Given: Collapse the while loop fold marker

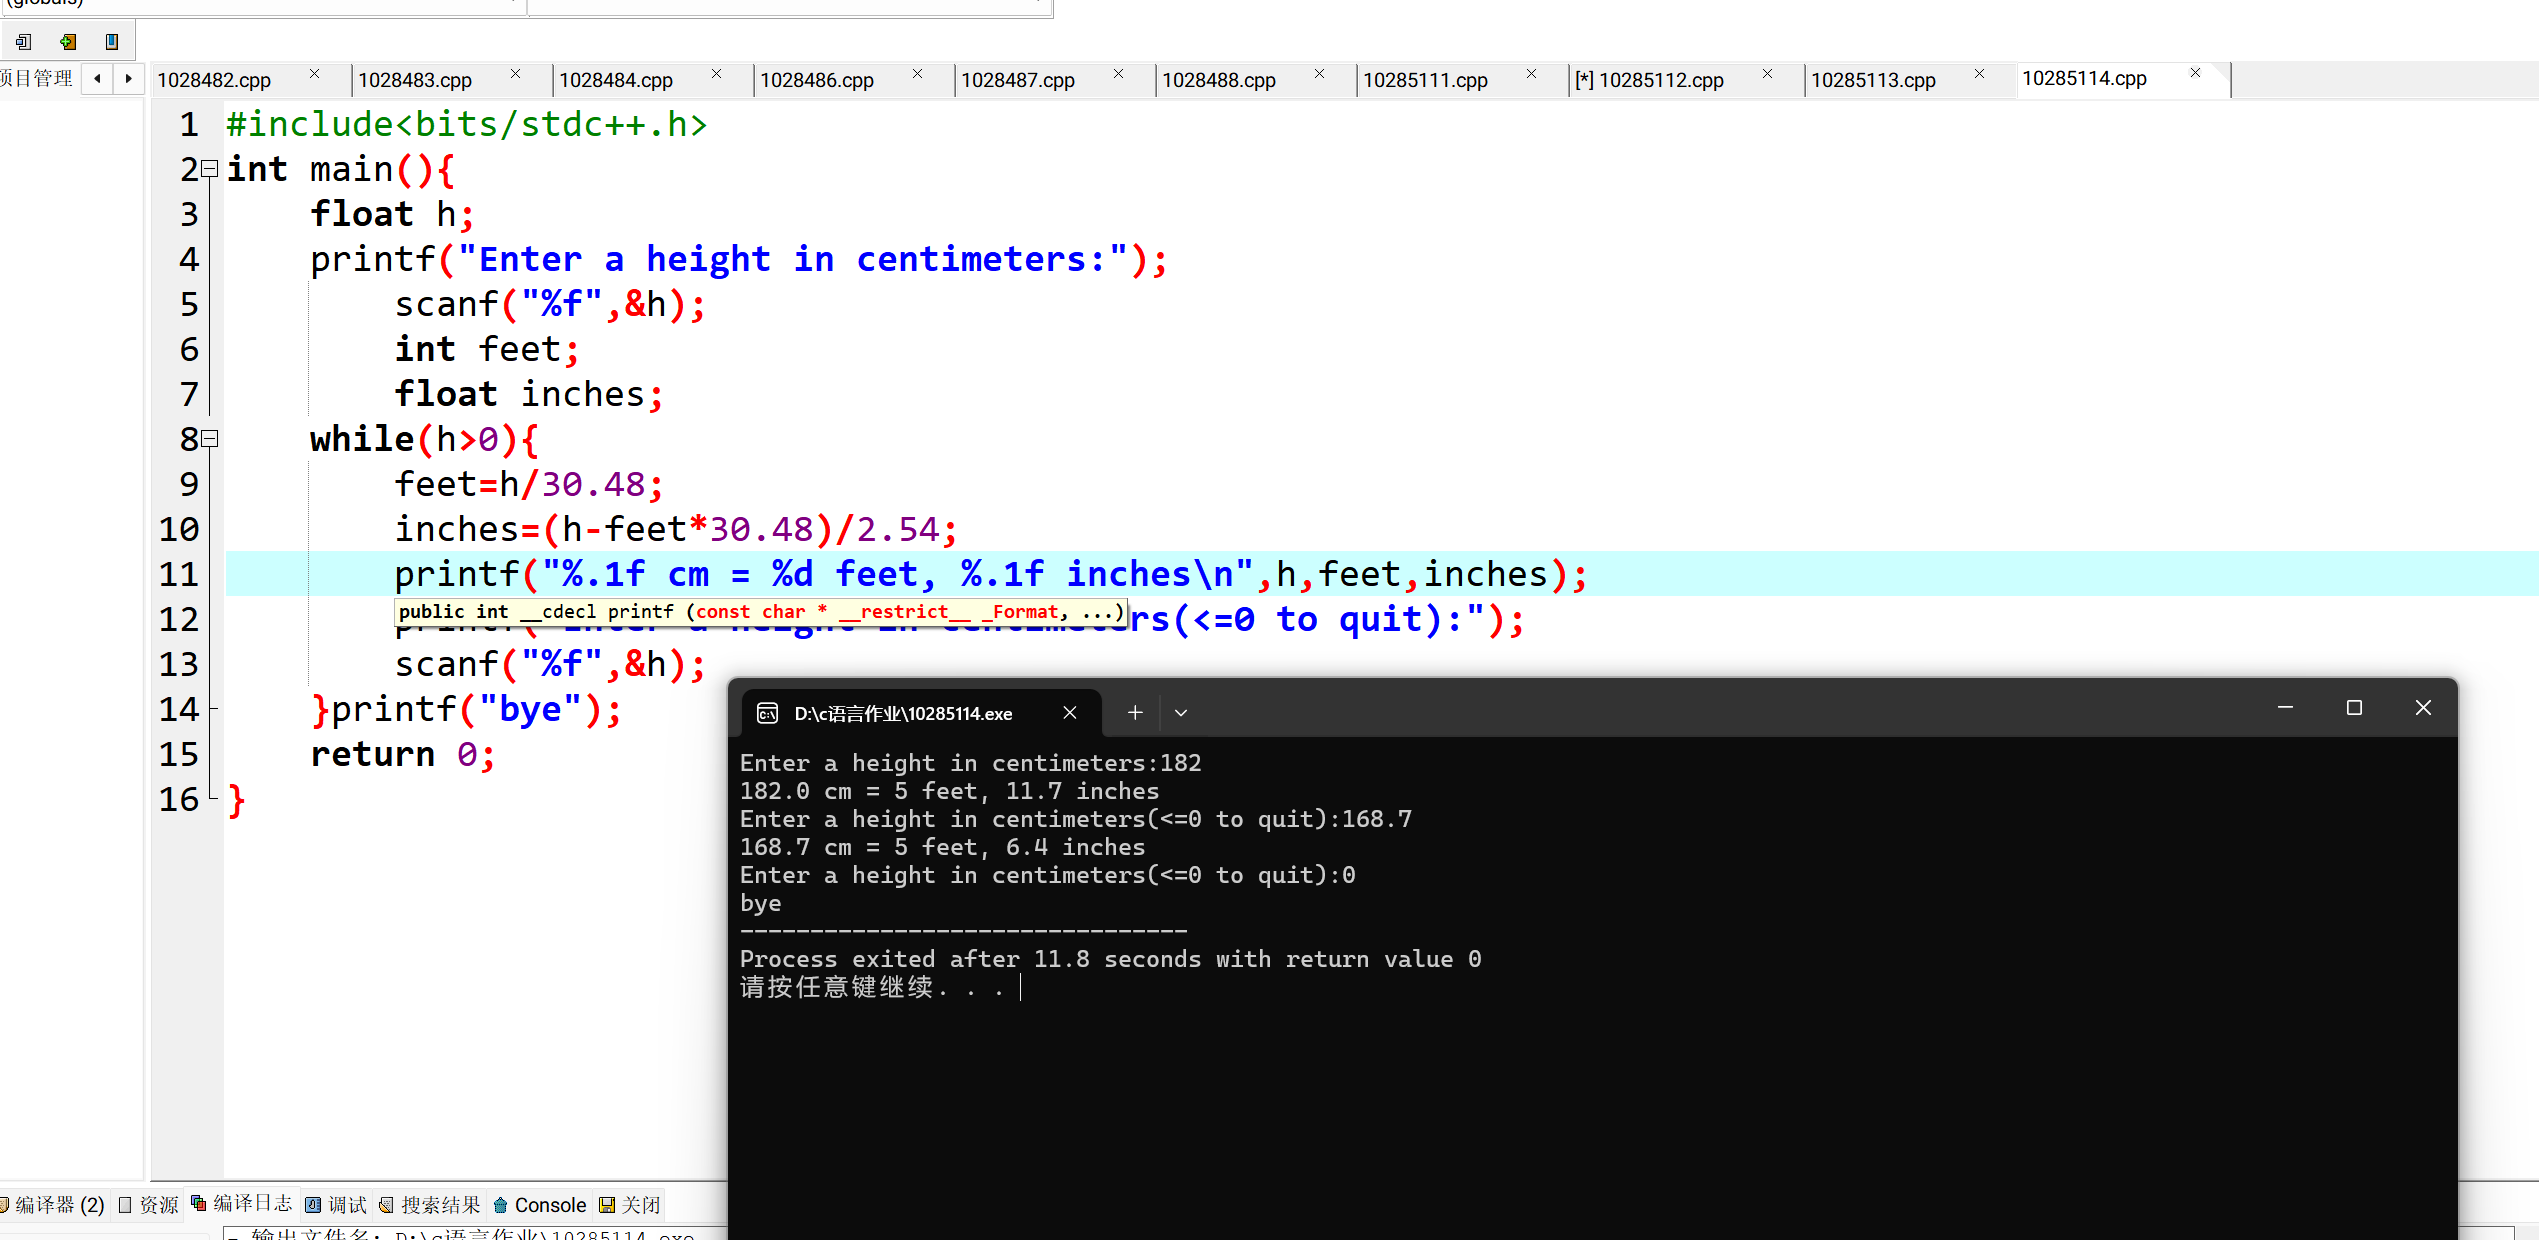Looking at the screenshot, I should coord(210,439).
